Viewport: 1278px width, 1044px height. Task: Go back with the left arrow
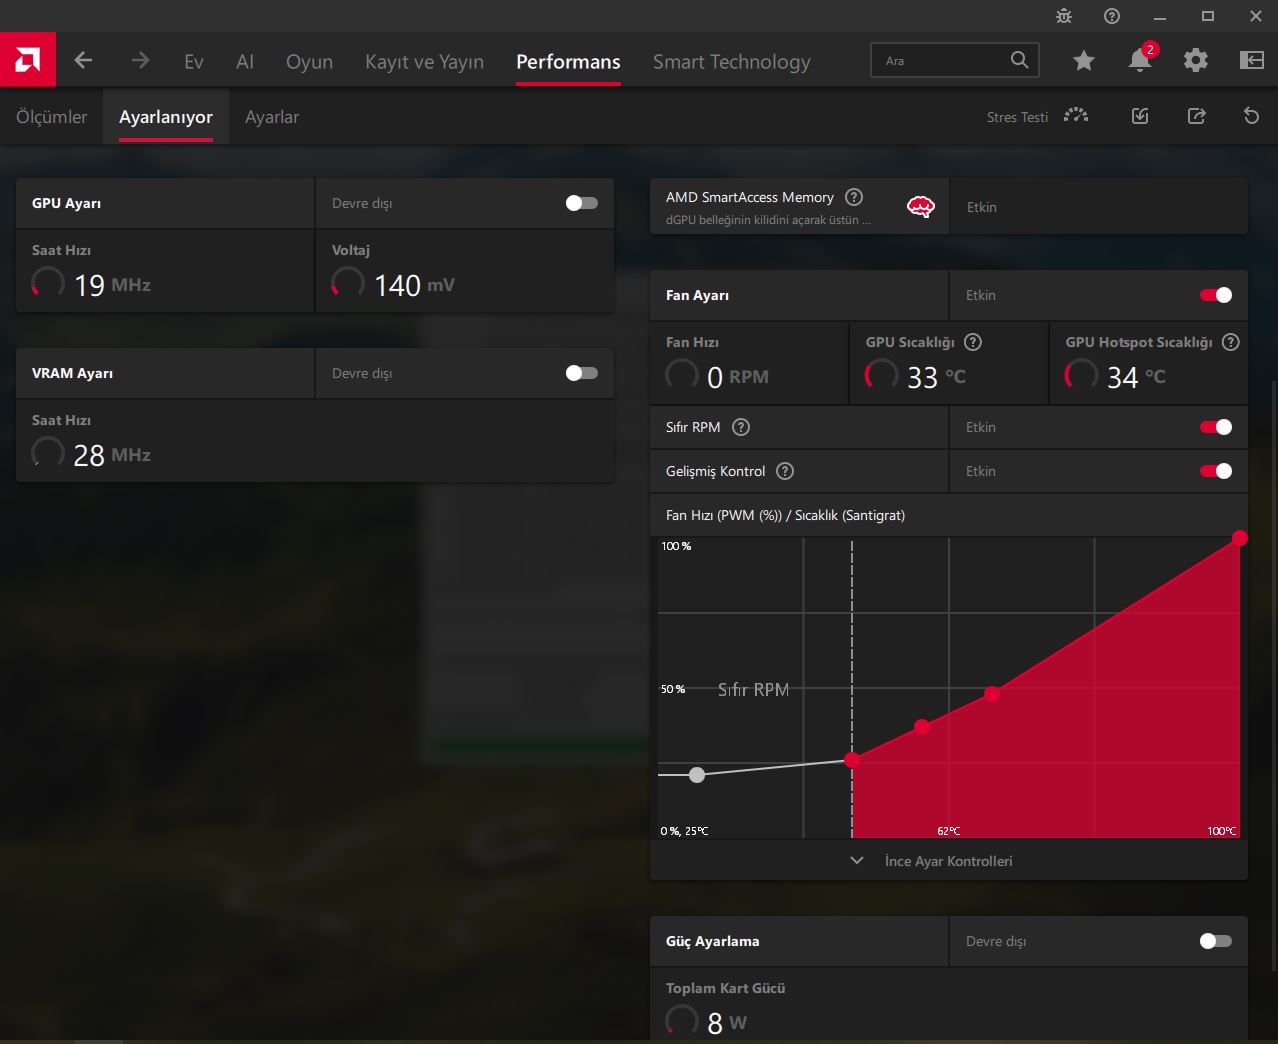[84, 60]
